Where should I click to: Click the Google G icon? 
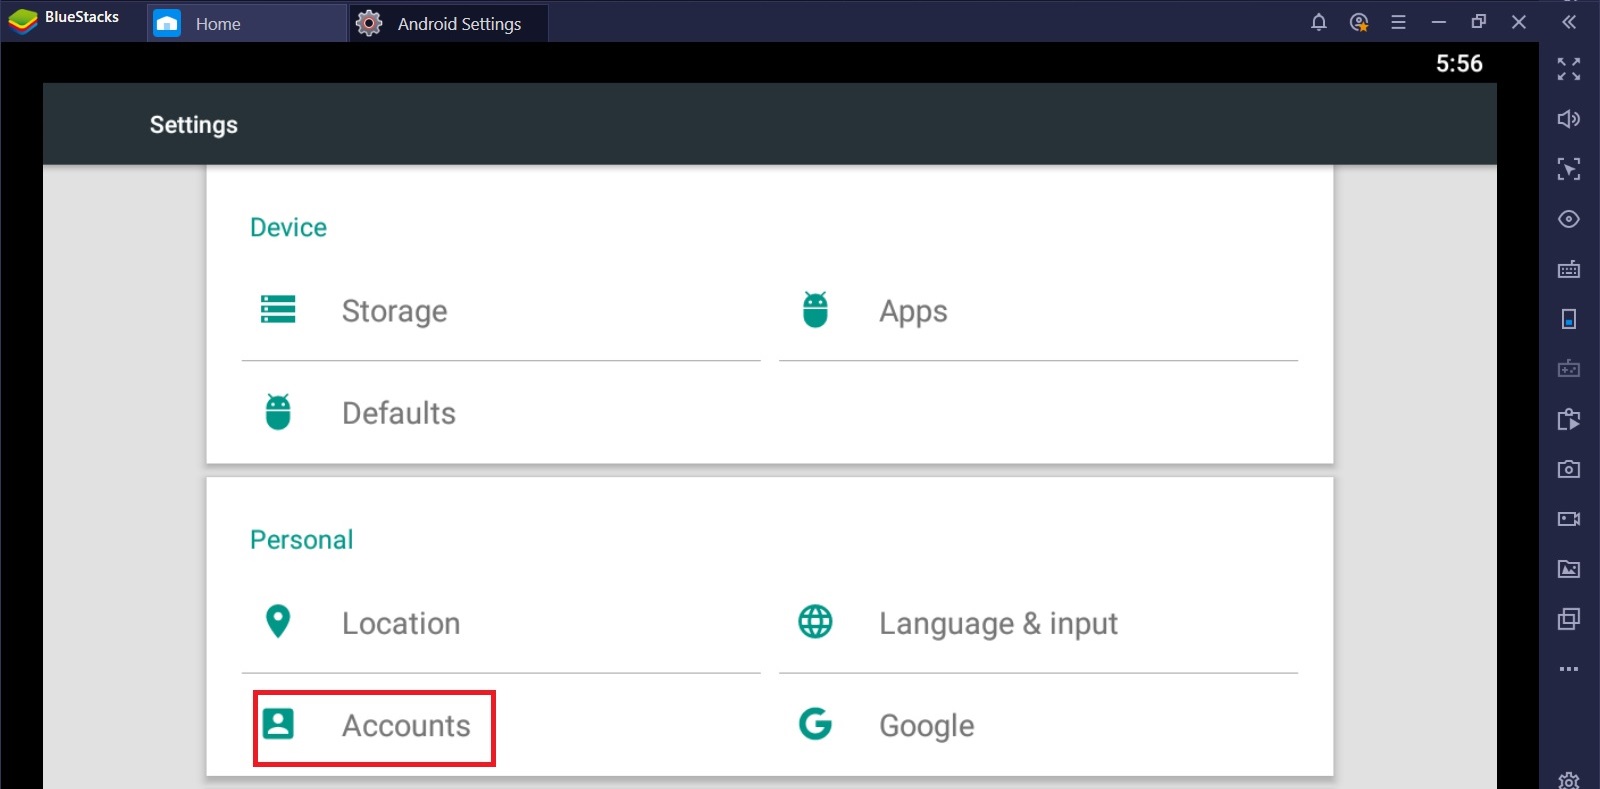coord(815,723)
